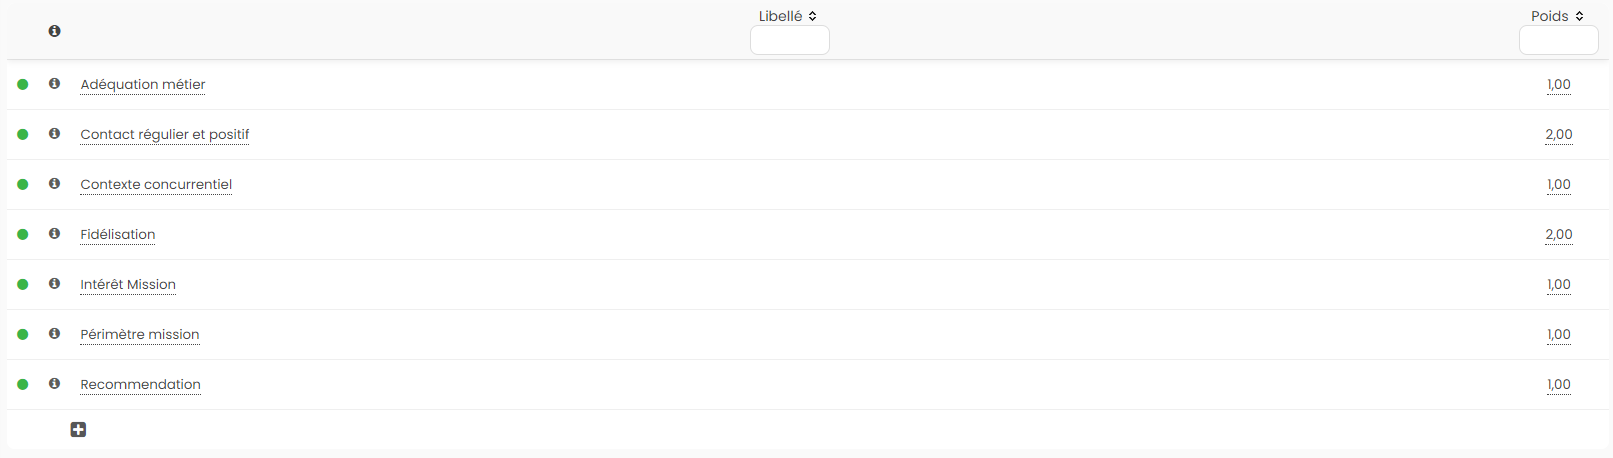Click the Poids filter input field

click(1558, 41)
